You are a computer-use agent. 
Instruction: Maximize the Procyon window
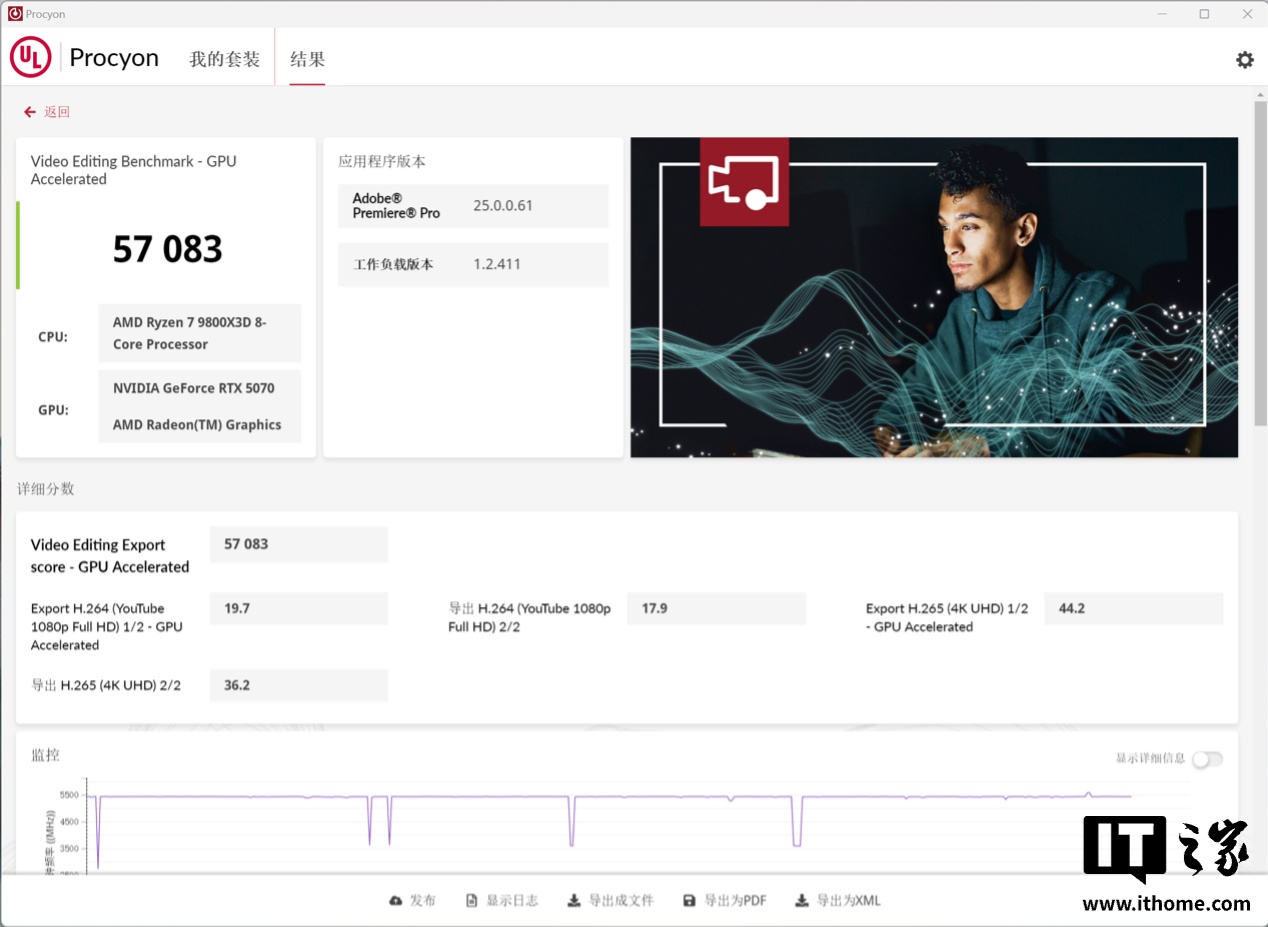[x=1204, y=14]
